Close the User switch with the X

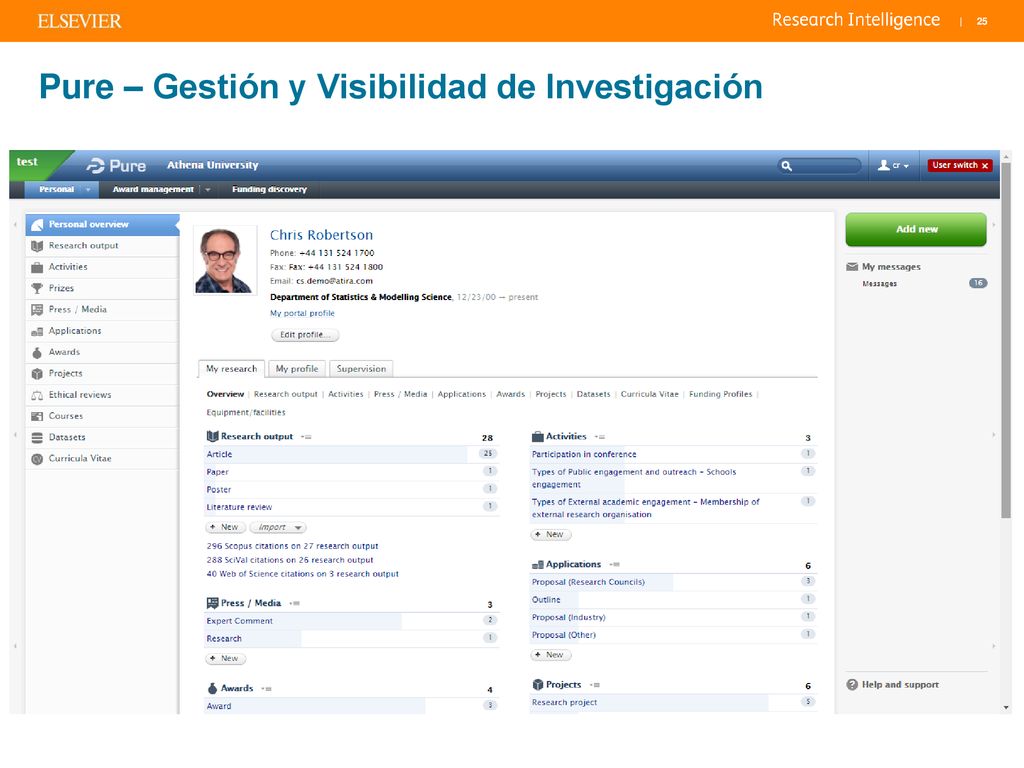pos(985,166)
